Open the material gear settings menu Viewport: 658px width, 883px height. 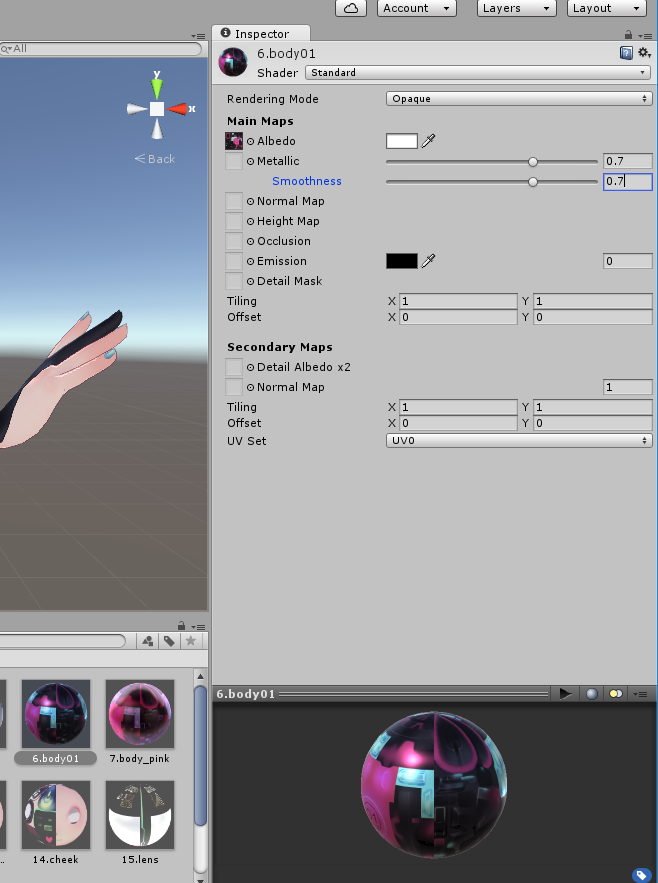pos(644,53)
